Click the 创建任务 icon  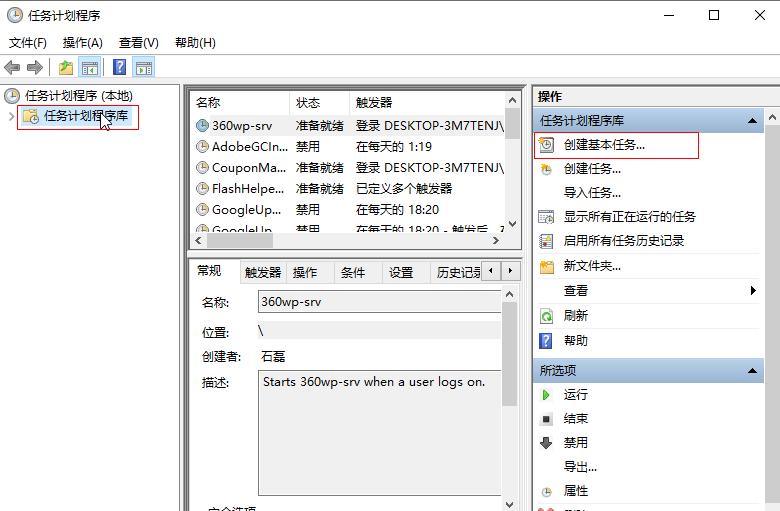pos(546,170)
